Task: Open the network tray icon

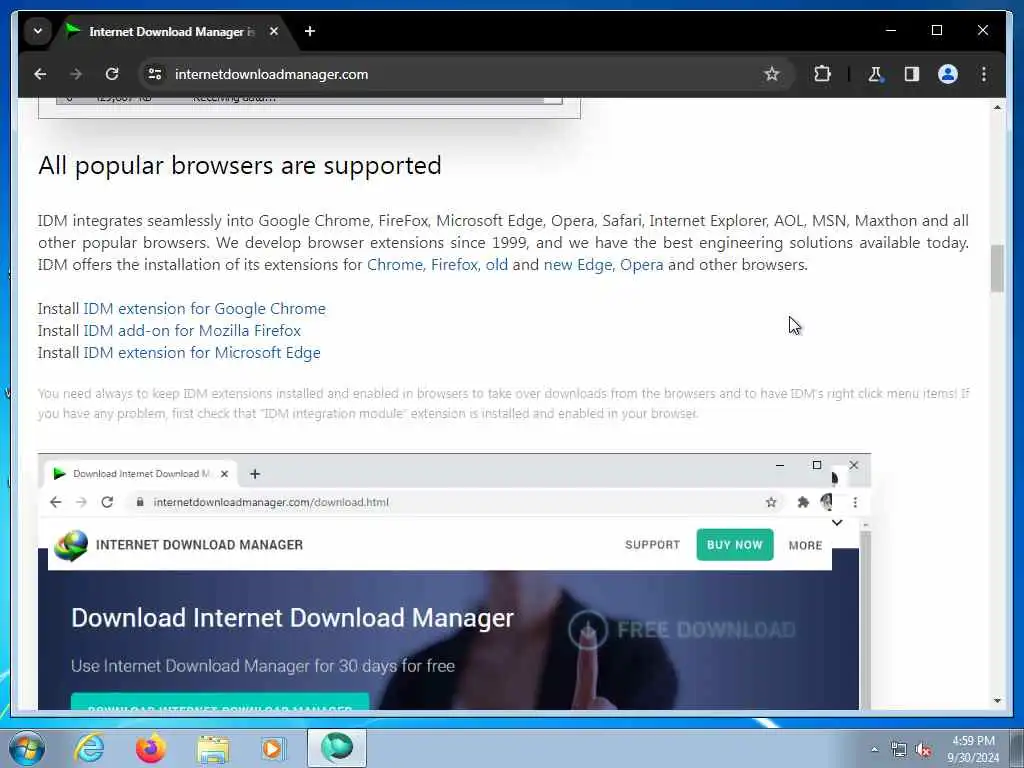Action: point(899,750)
